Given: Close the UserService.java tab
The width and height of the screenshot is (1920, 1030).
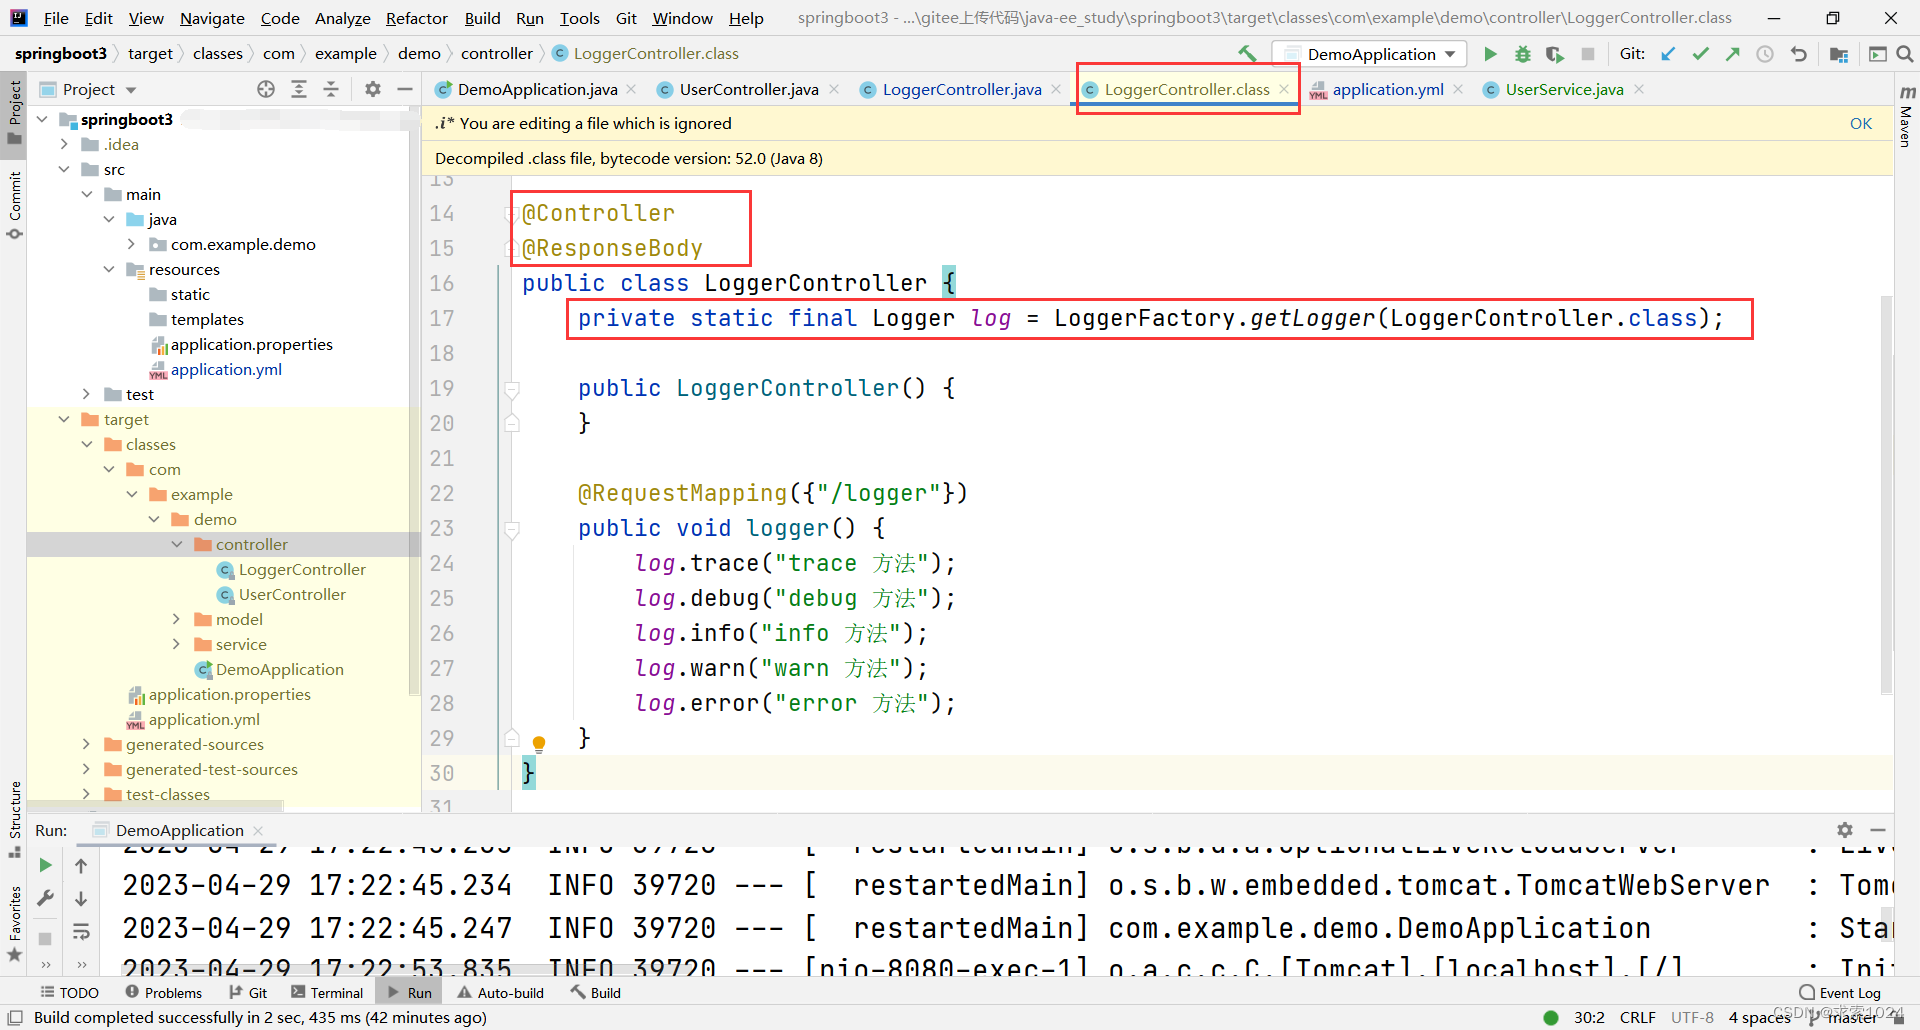Looking at the screenshot, I should pyautogui.click(x=1639, y=89).
